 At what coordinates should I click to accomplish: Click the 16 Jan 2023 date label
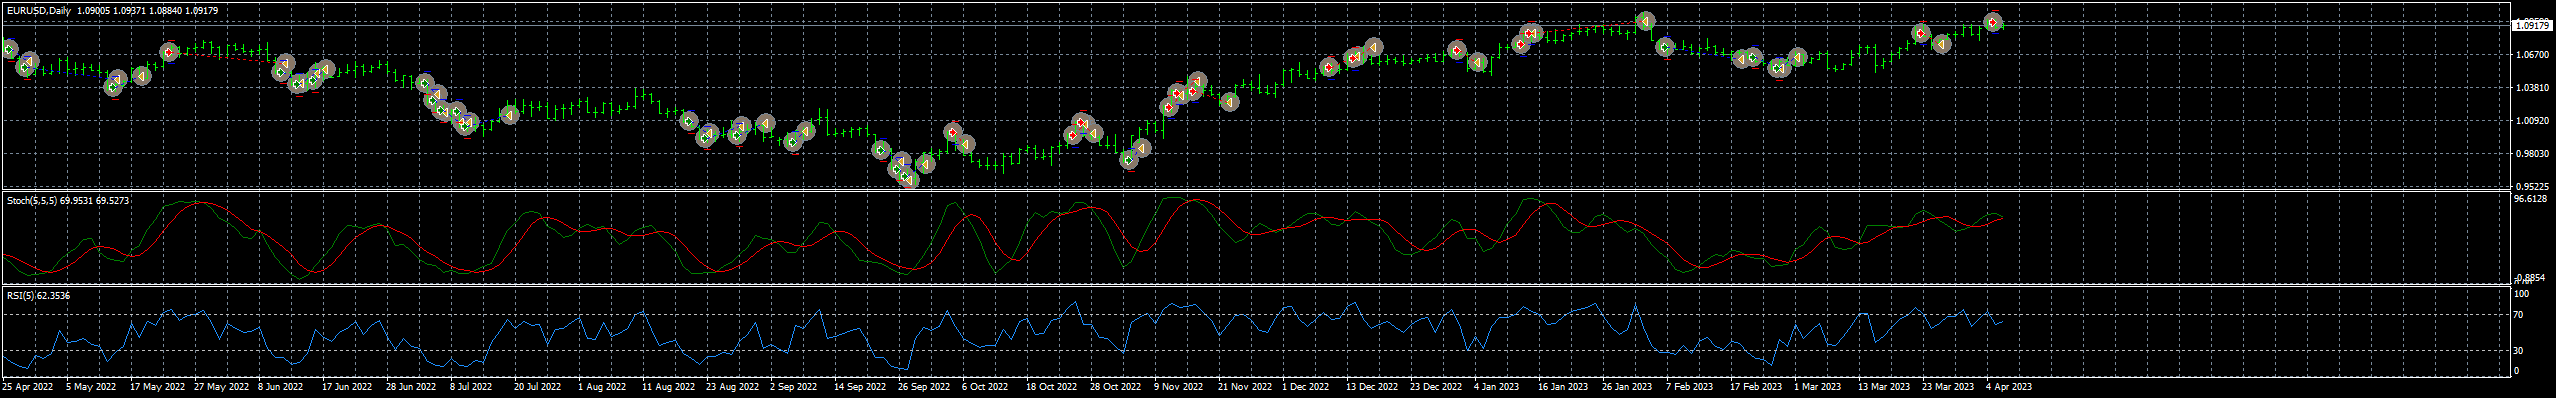click(1563, 386)
